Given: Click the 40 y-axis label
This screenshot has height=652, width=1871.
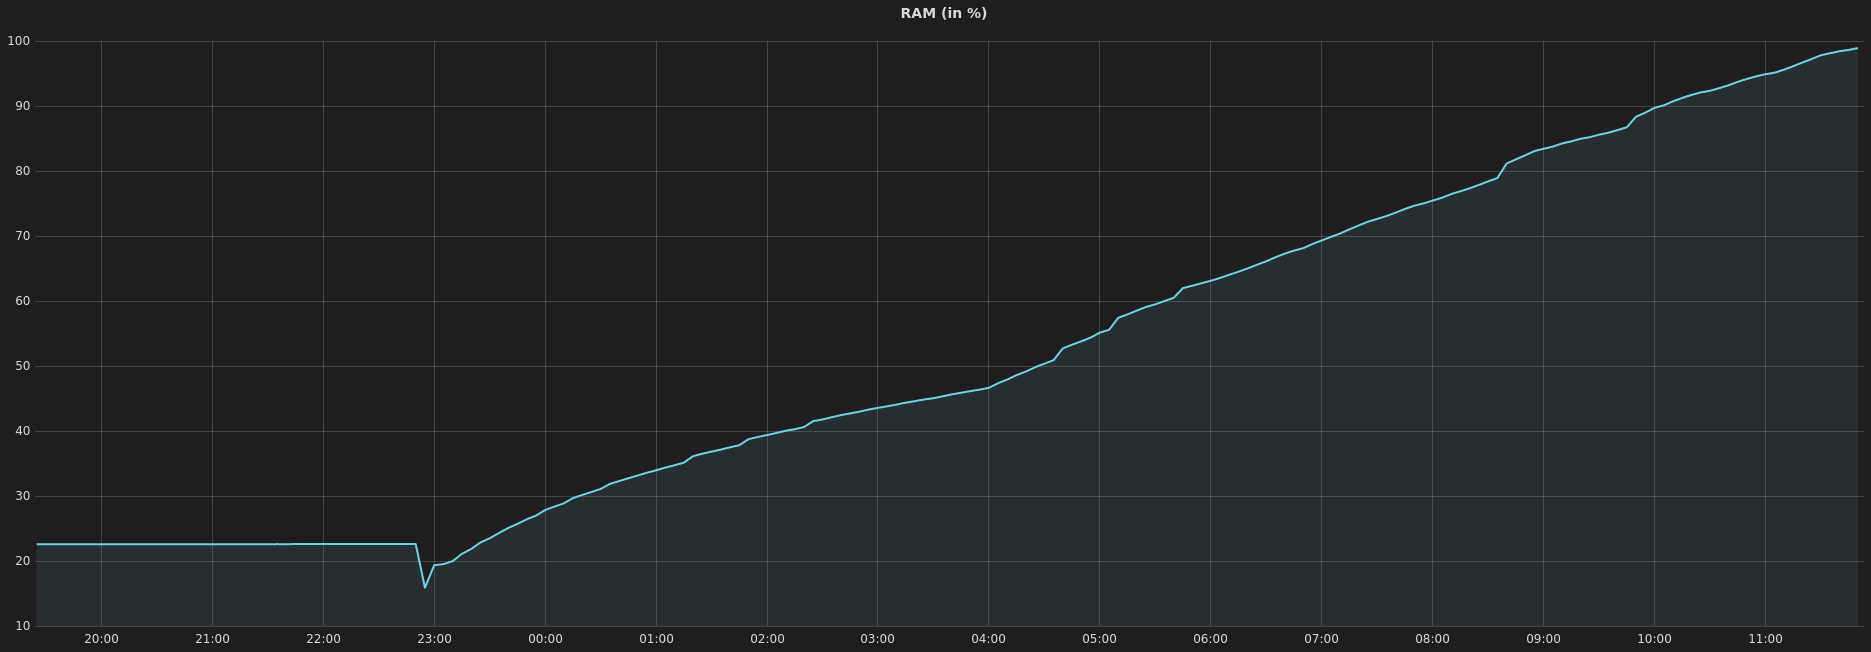Looking at the screenshot, I should [x=22, y=431].
